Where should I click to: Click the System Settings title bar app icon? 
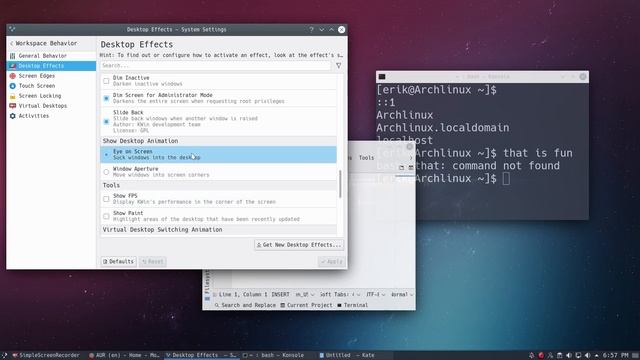pos(12,29)
